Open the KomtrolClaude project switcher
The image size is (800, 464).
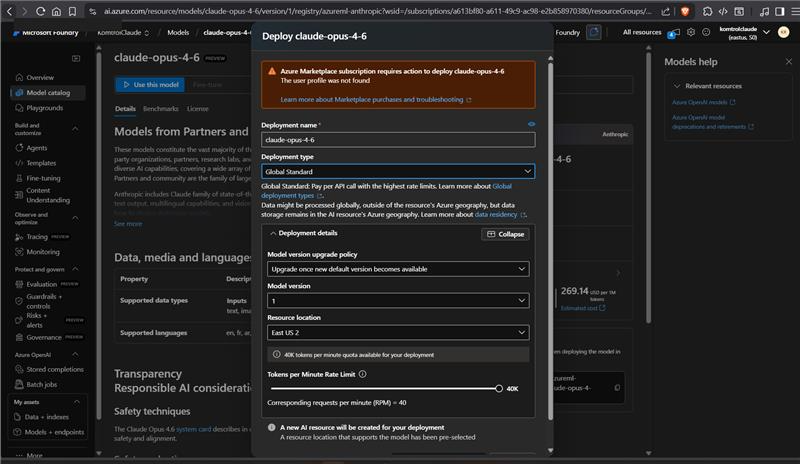point(123,32)
